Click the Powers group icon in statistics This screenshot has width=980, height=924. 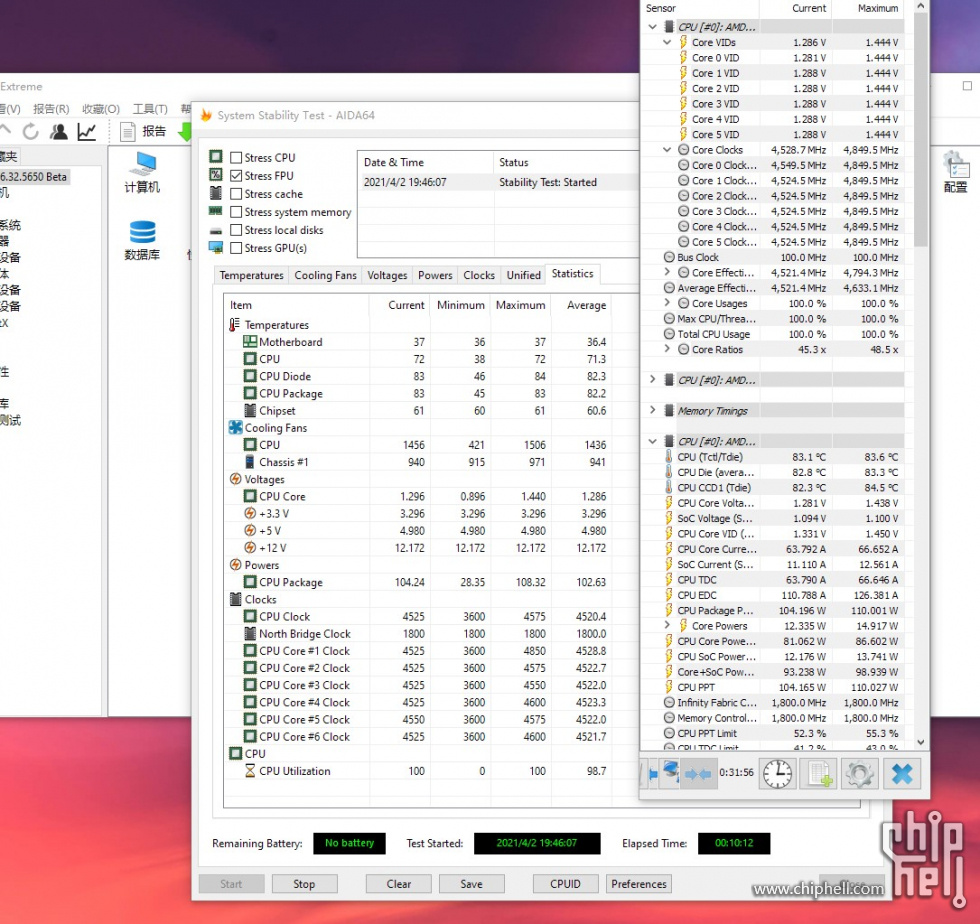click(x=235, y=565)
